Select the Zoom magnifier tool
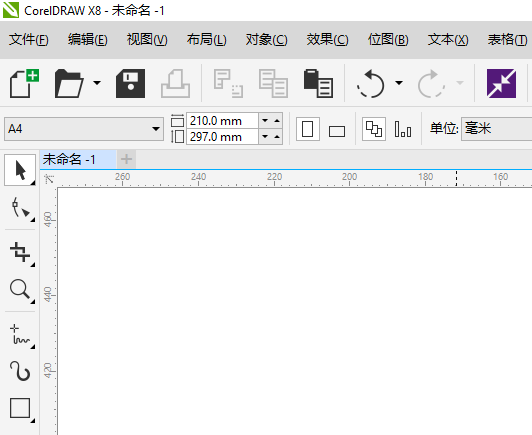532x435 pixels. [x=20, y=289]
